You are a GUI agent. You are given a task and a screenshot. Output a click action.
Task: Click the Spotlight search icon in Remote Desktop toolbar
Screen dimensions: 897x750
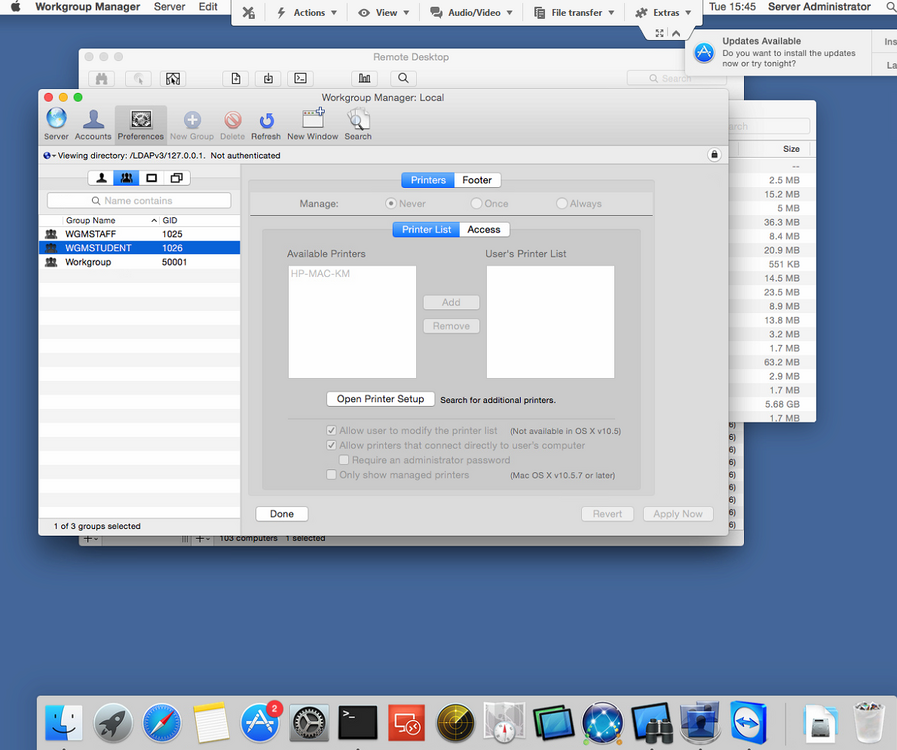click(x=403, y=78)
